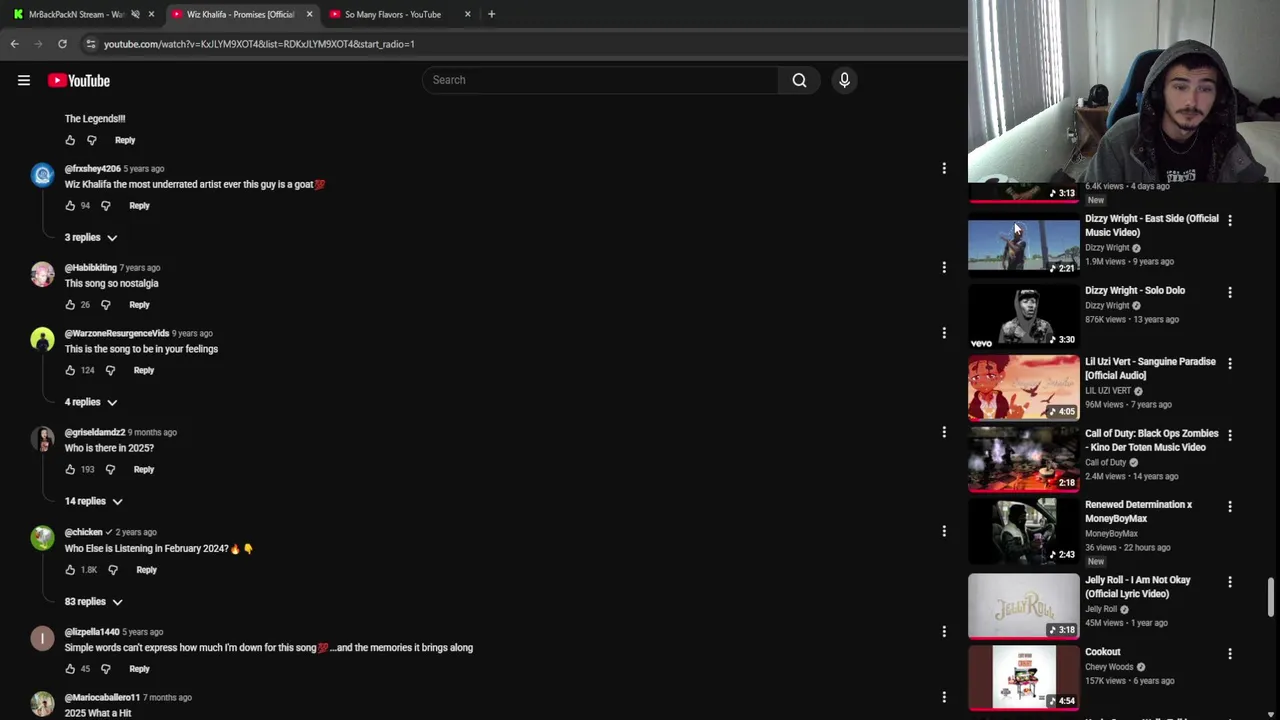Reload the page with the refresh icon
Screen dimensions: 1280x720
tap(62, 44)
